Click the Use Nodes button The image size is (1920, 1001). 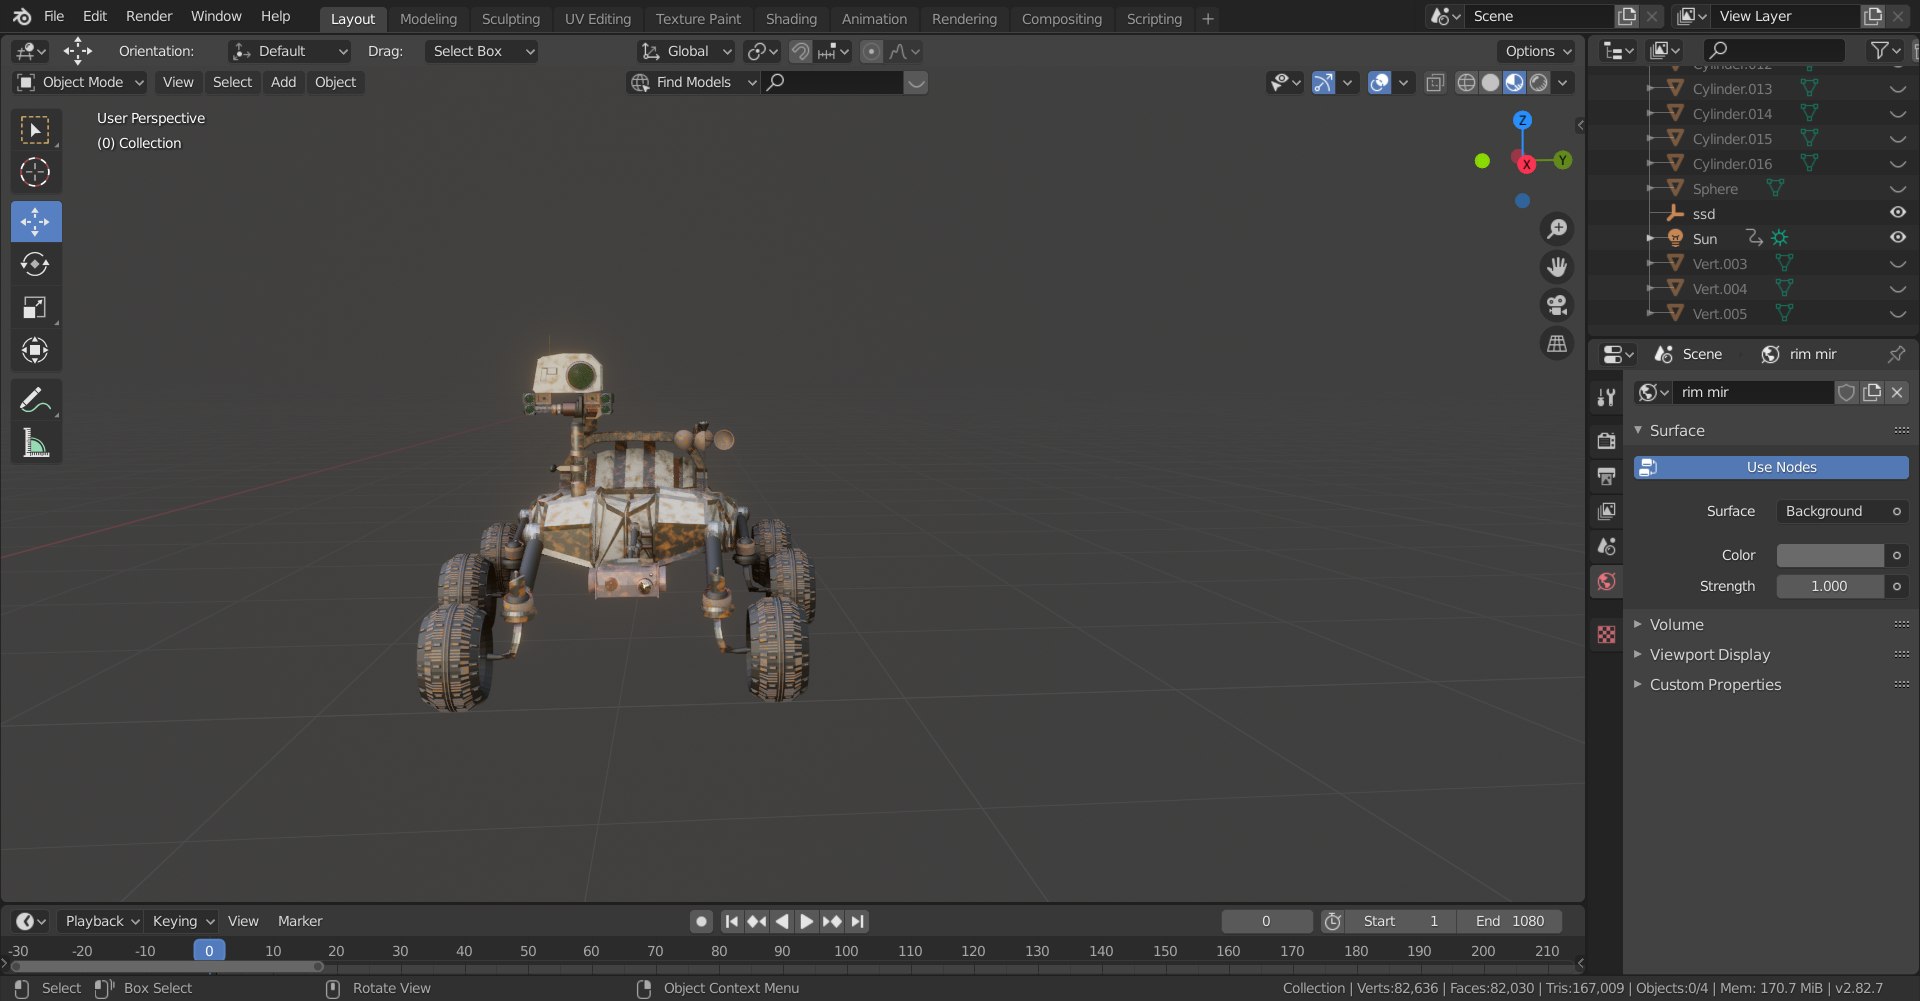pyautogui.click(x=1771, y=467)
